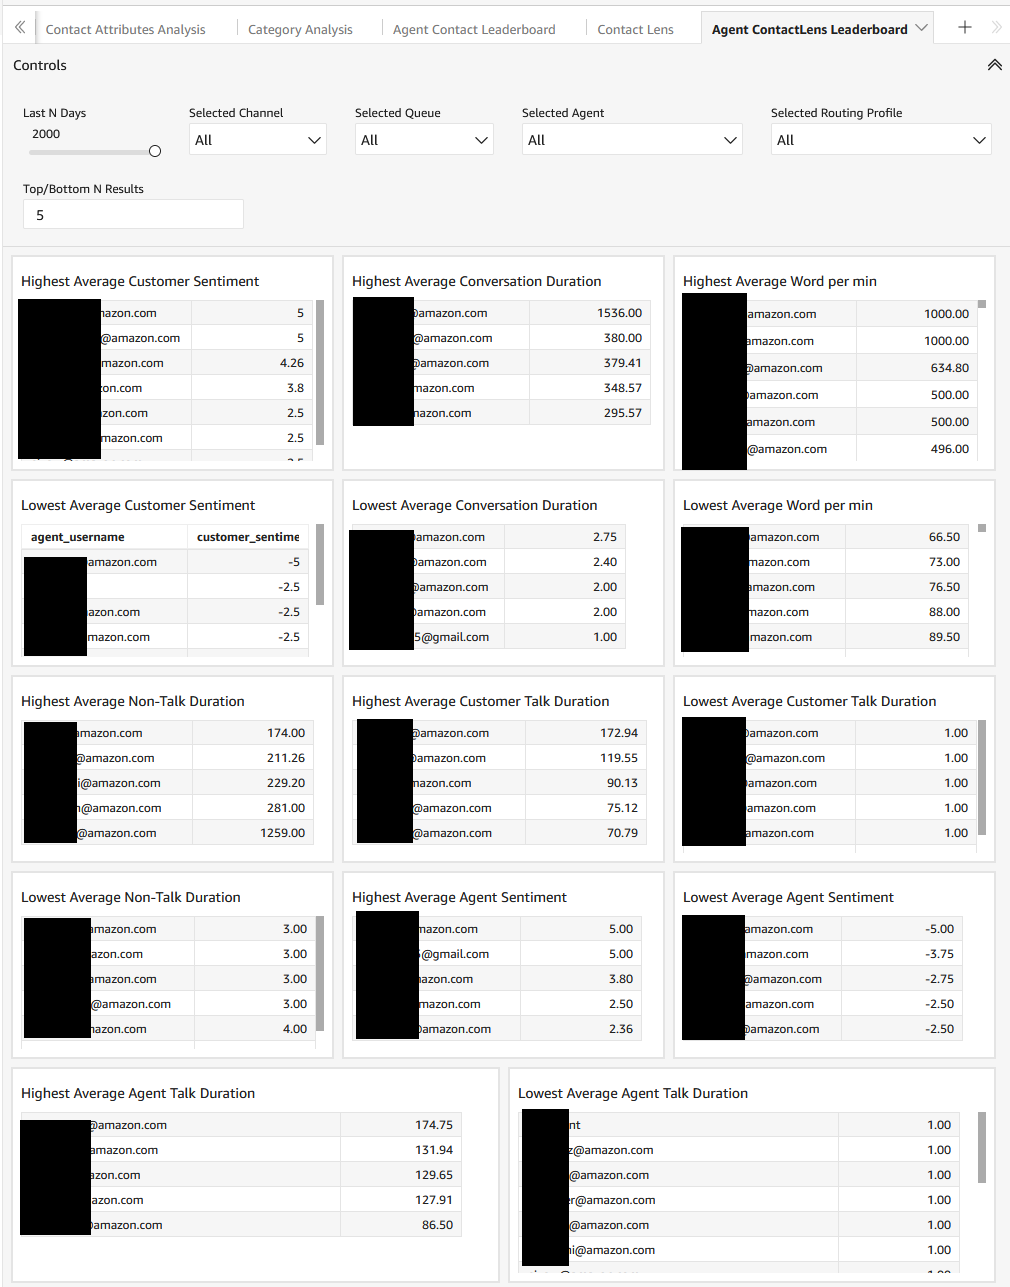
Task: Switch to the Category Analysis tab
Action: (299, 28)
